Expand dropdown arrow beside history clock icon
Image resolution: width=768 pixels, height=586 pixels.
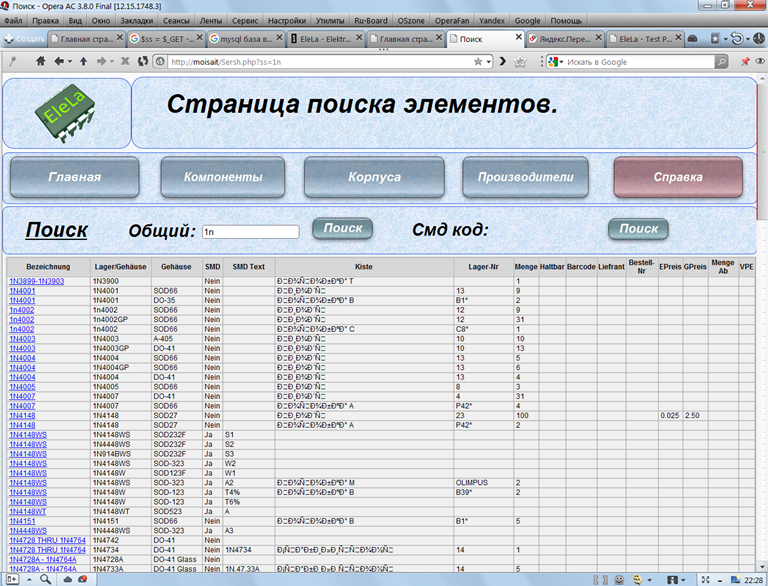(748, 39)
